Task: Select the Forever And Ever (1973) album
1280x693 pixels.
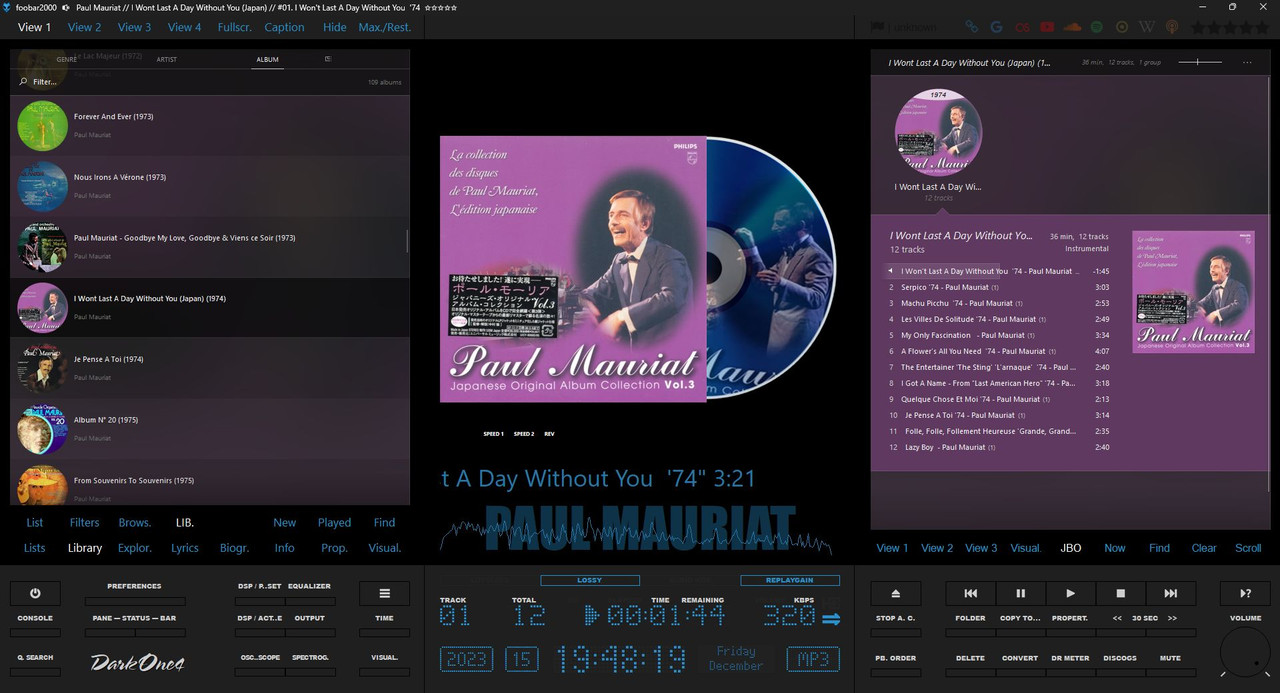Action: click(x=210, y=126)
